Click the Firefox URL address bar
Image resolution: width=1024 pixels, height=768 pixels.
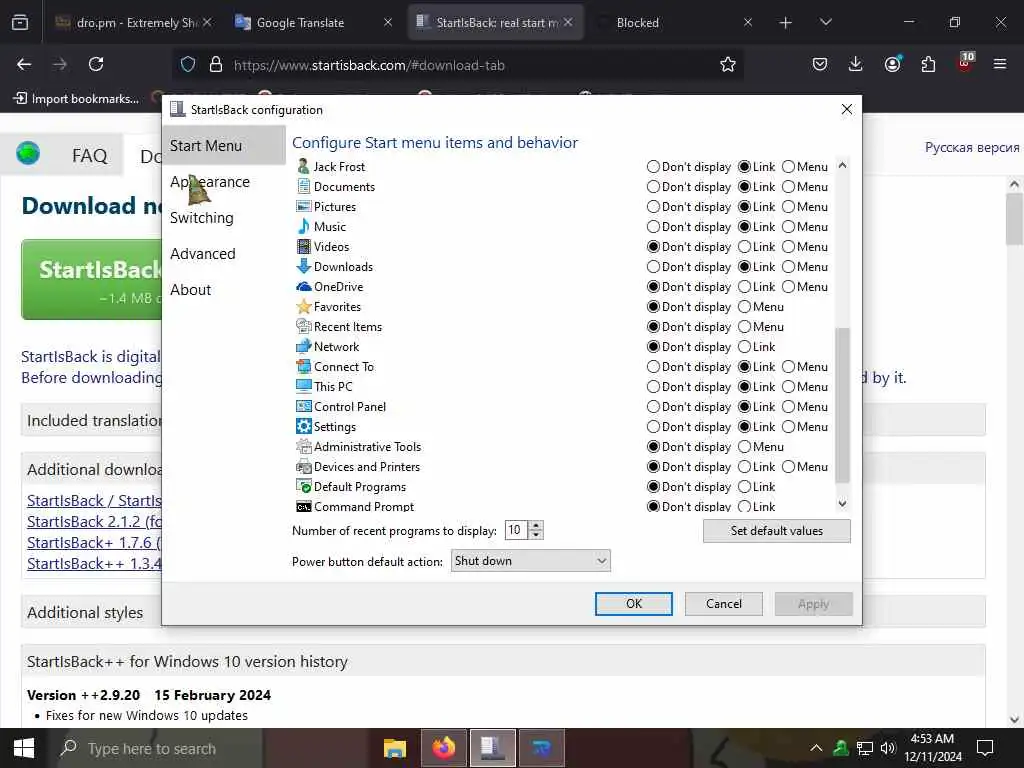pos(457,65)
